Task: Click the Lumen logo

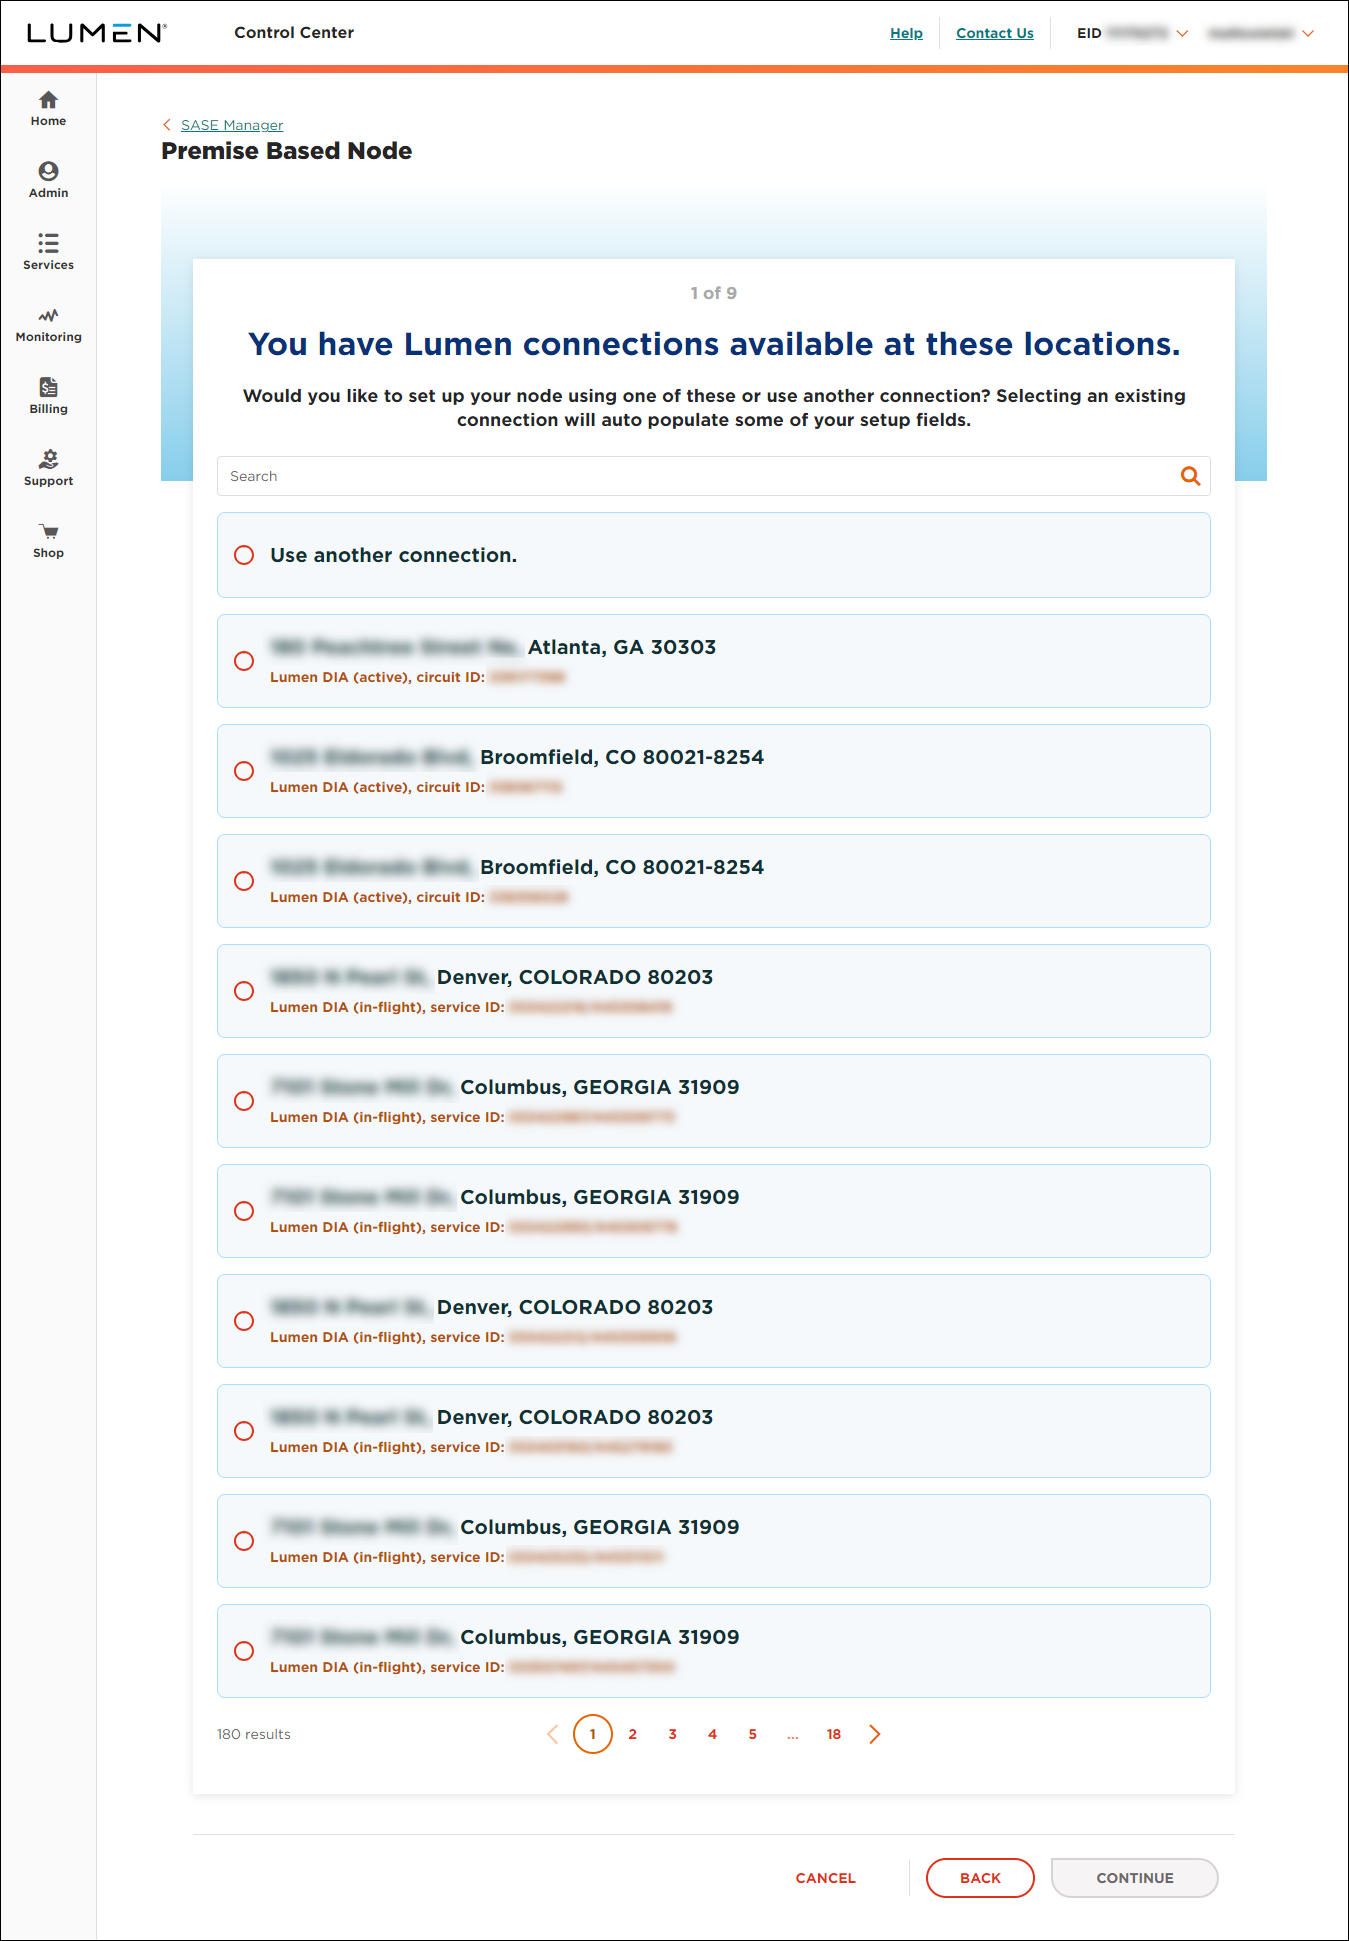Action: pos(96,33)
